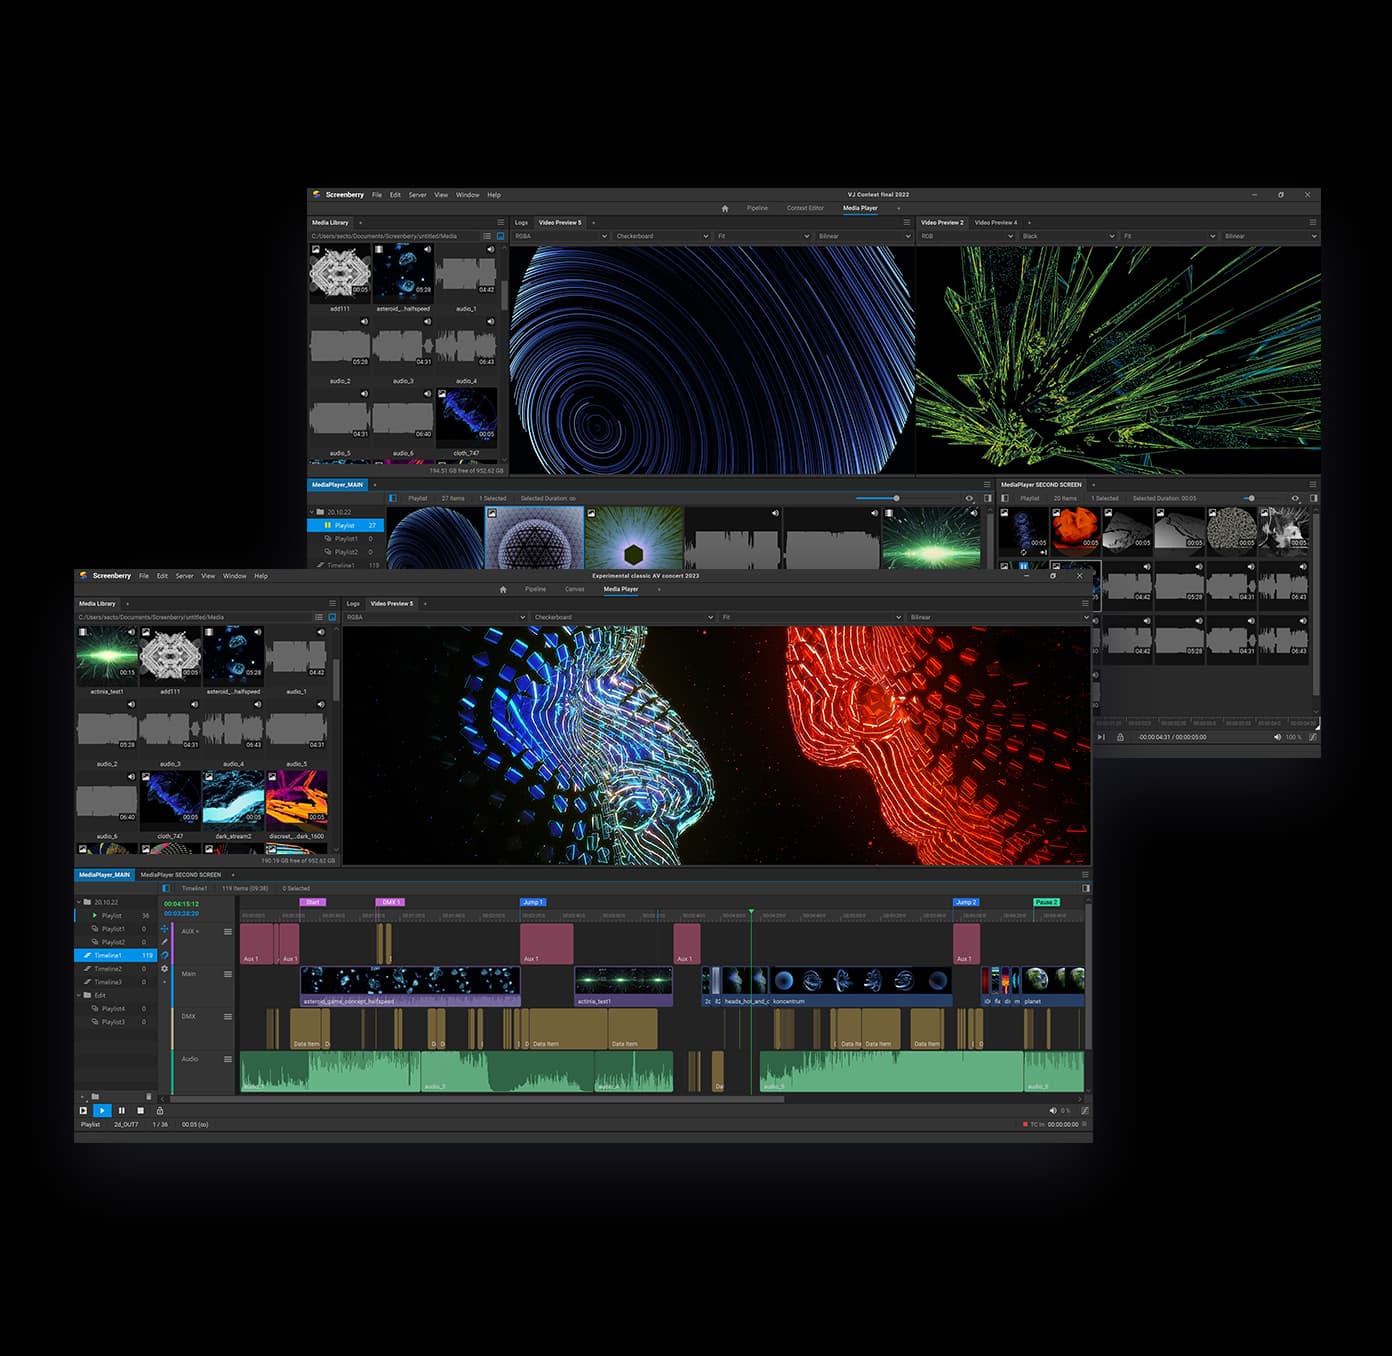This screenshot has height=1356, width=1392.
Task: Add a new folder in playlist tree footer
Action: (x=95, y=1096)
